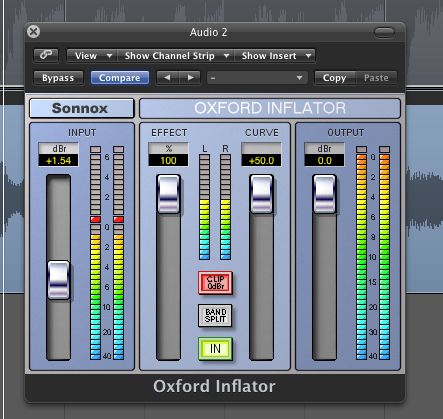Click the INPUT fader handle
This screenshot has width=443, height=419.
59,280
